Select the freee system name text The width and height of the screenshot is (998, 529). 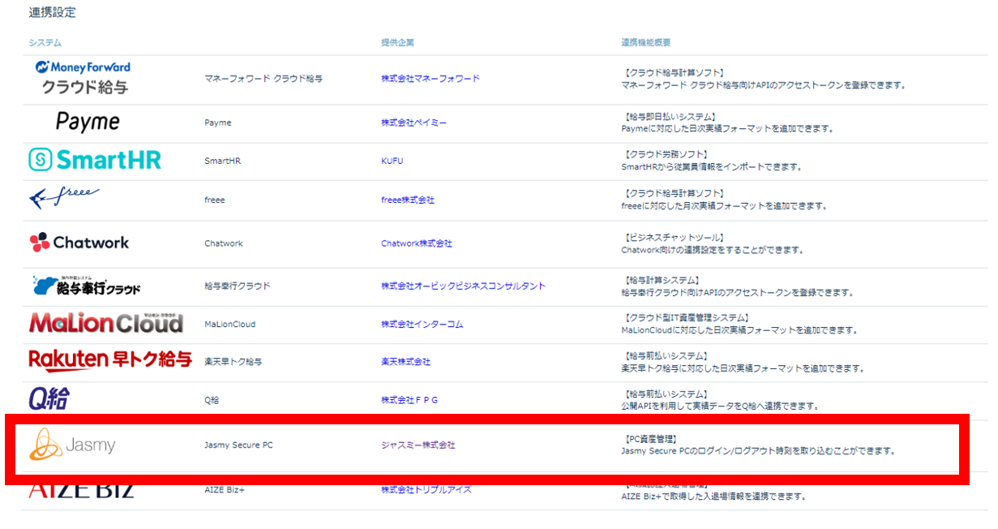click(214, 200)
